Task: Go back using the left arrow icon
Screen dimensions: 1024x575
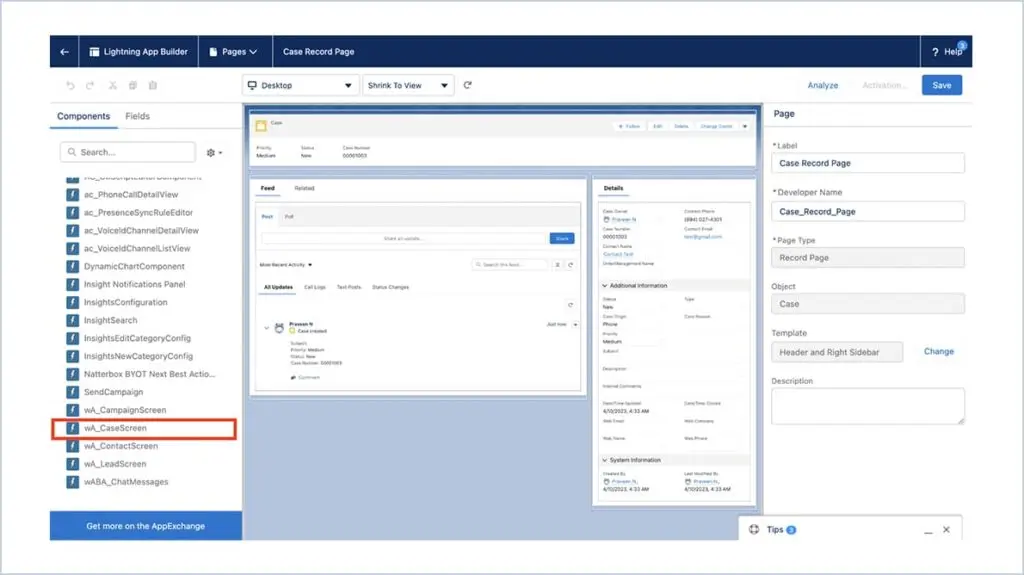Action: 64,52
